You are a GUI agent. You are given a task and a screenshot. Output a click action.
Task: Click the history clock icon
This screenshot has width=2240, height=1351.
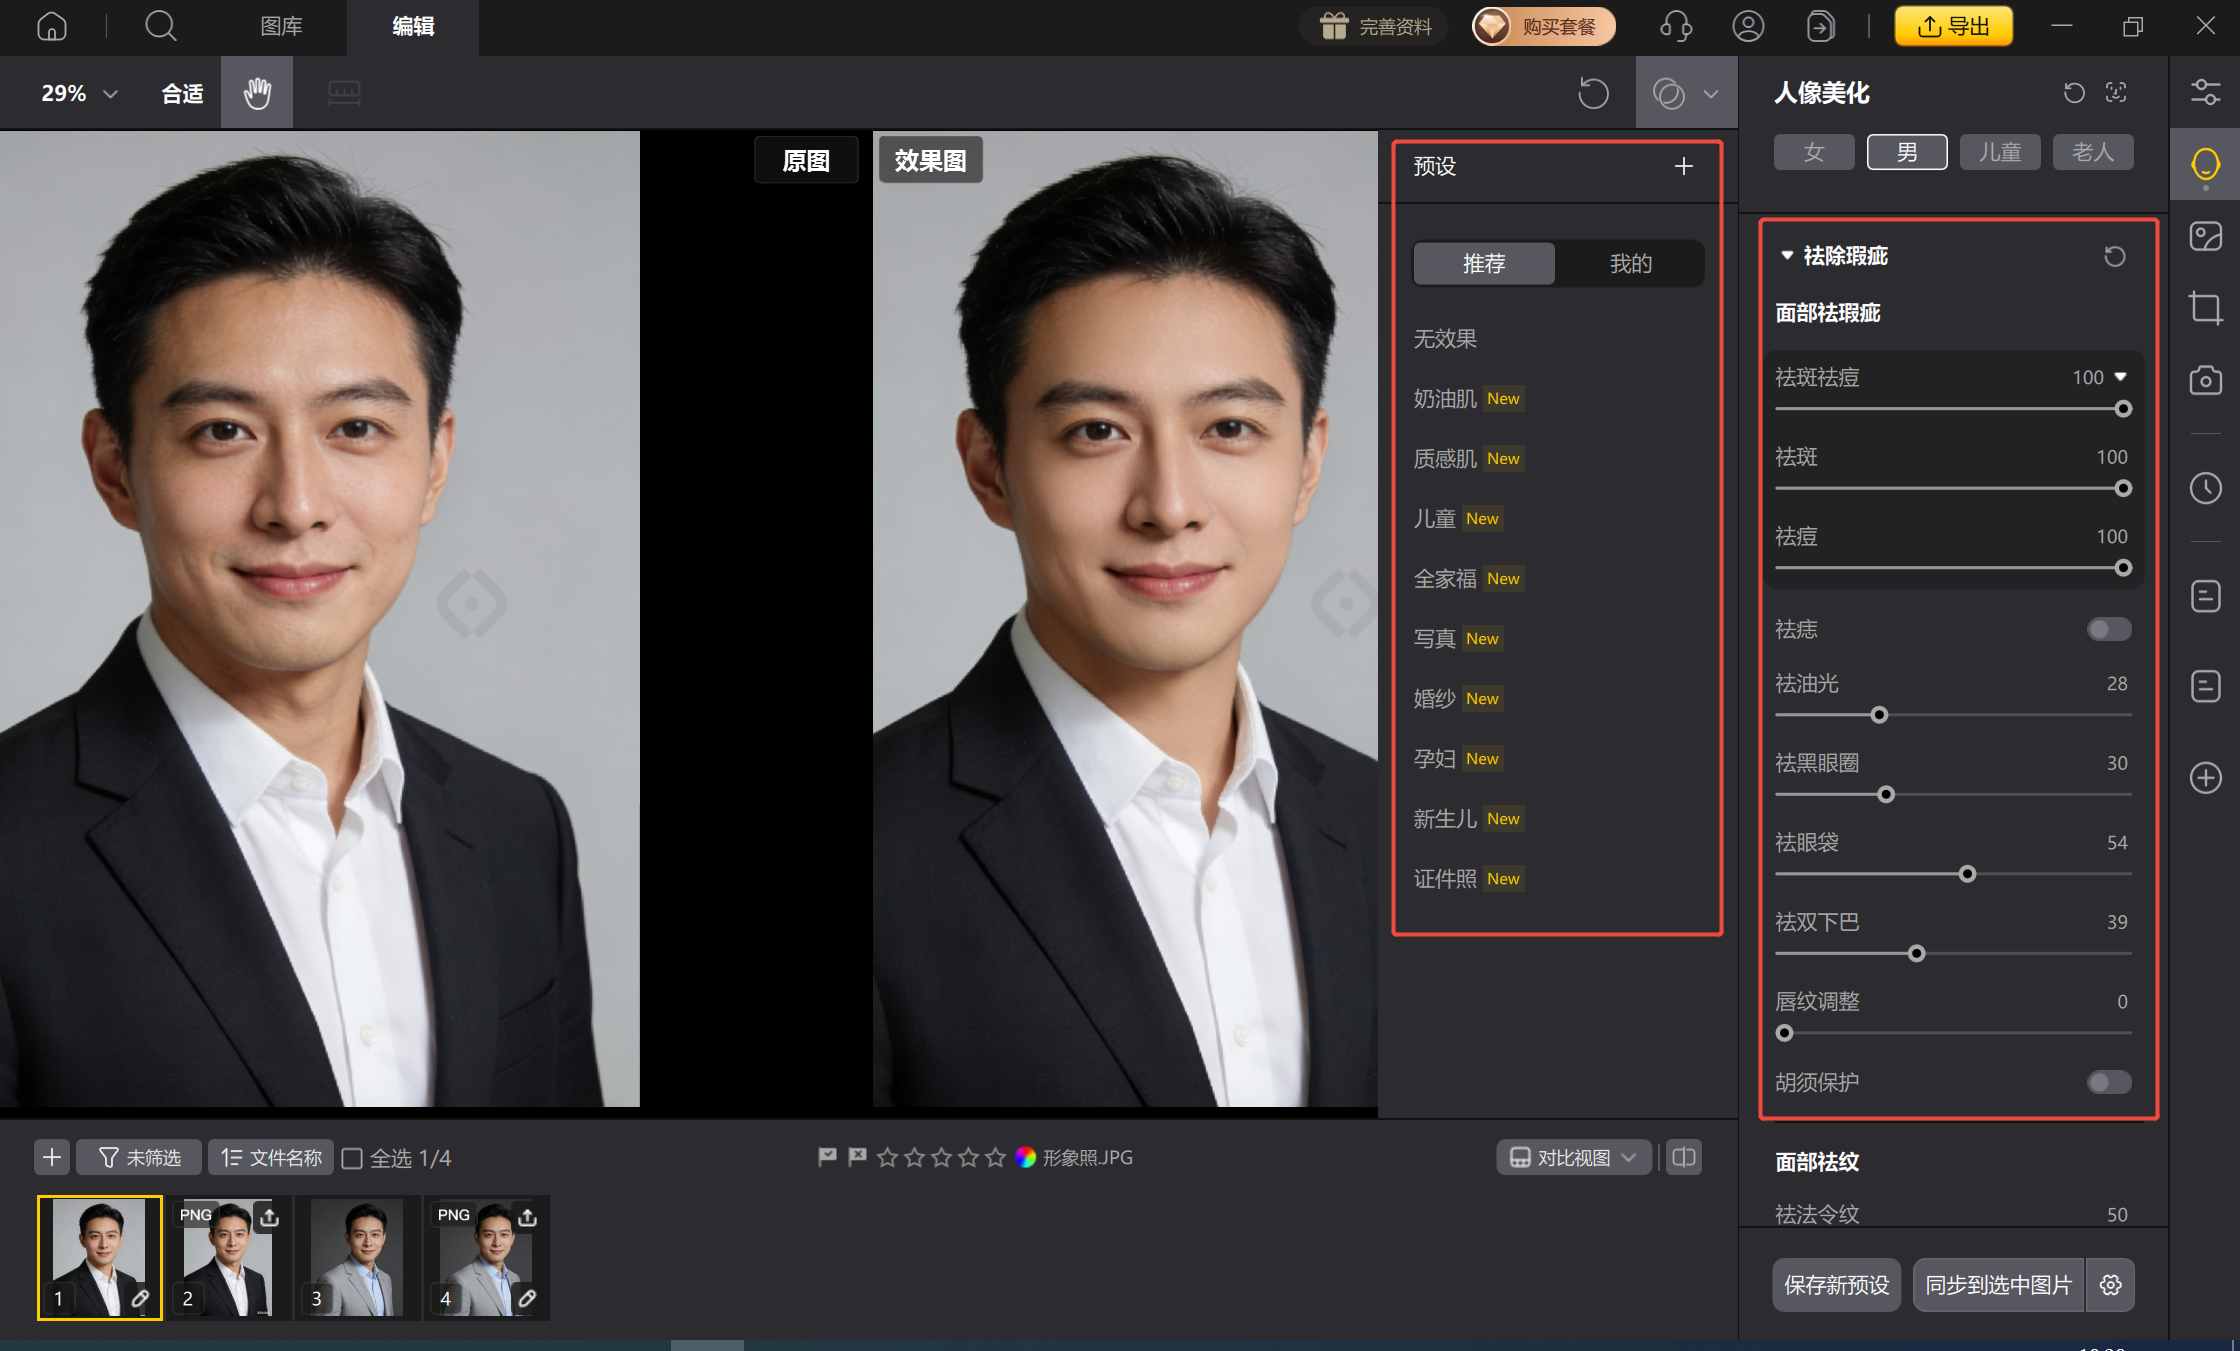[x=2205, y=488]
